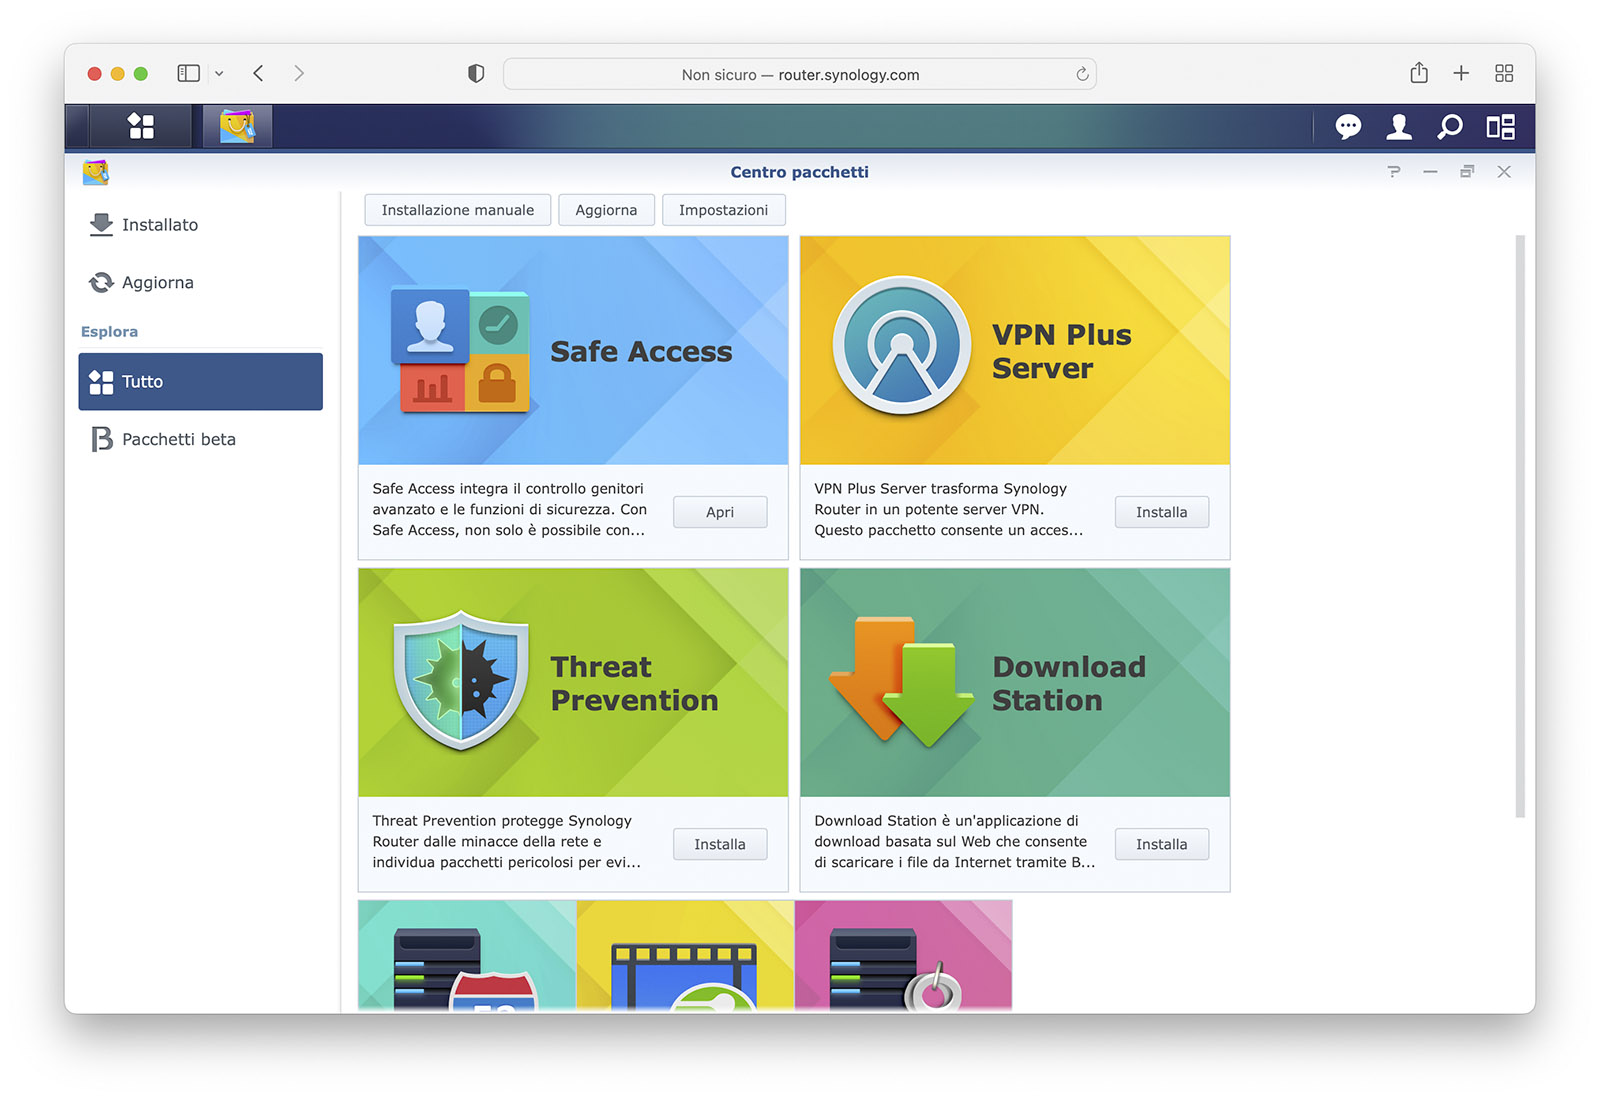Click the Package Center window title icon
This screenshot has width=1600, height=1099.
click(96, 172)
